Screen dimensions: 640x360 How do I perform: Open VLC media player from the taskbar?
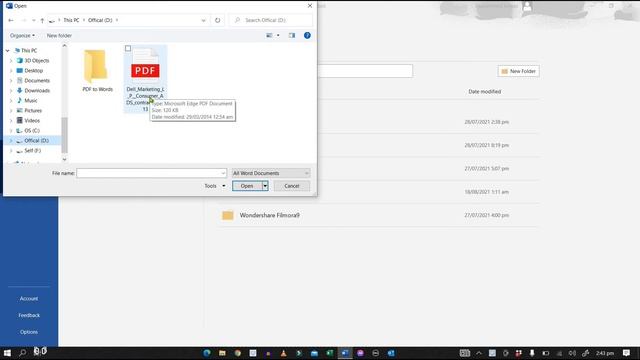(x=283, y=353)
